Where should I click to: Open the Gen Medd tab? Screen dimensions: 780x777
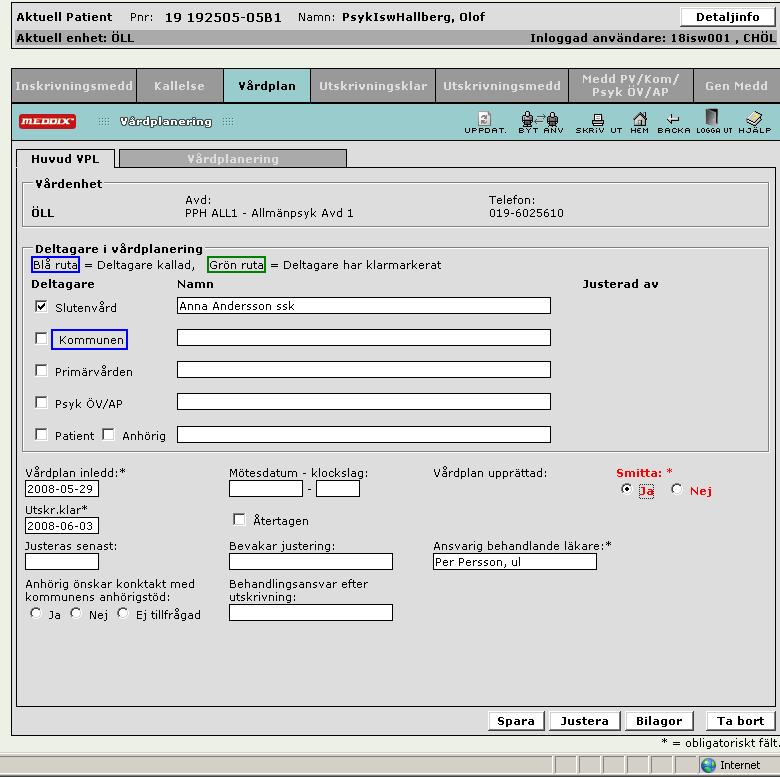pyautogui.click(x=737, y=86)
